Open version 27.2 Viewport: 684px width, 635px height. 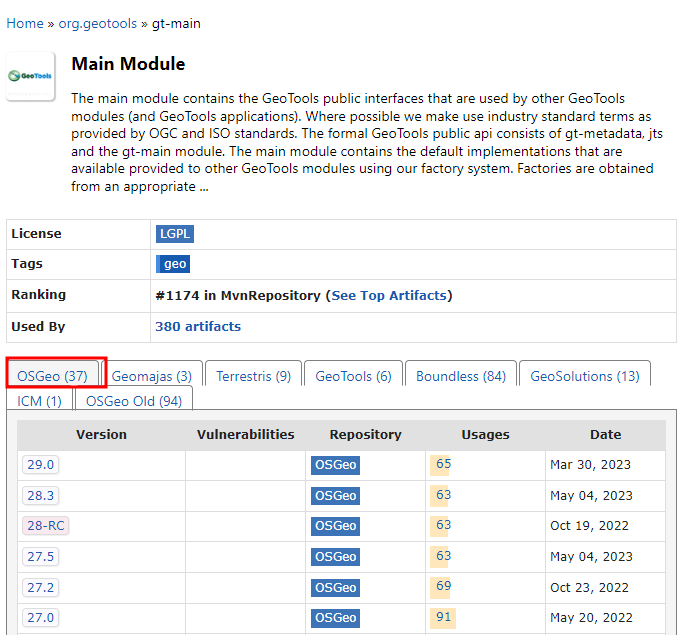click(41, 587)
